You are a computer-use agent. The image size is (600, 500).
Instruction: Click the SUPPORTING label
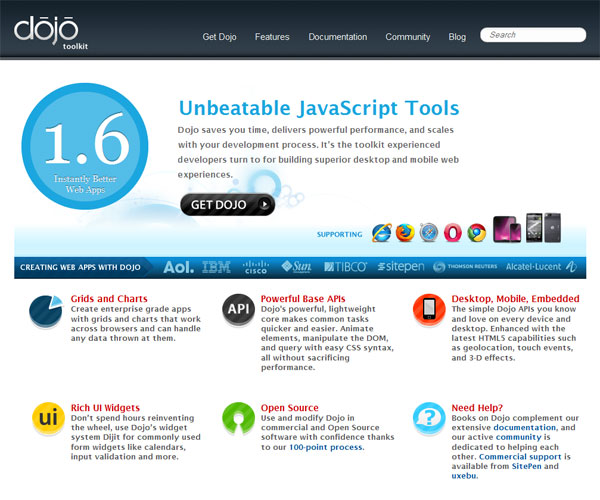pyautogui.click(x=339, y=235)
